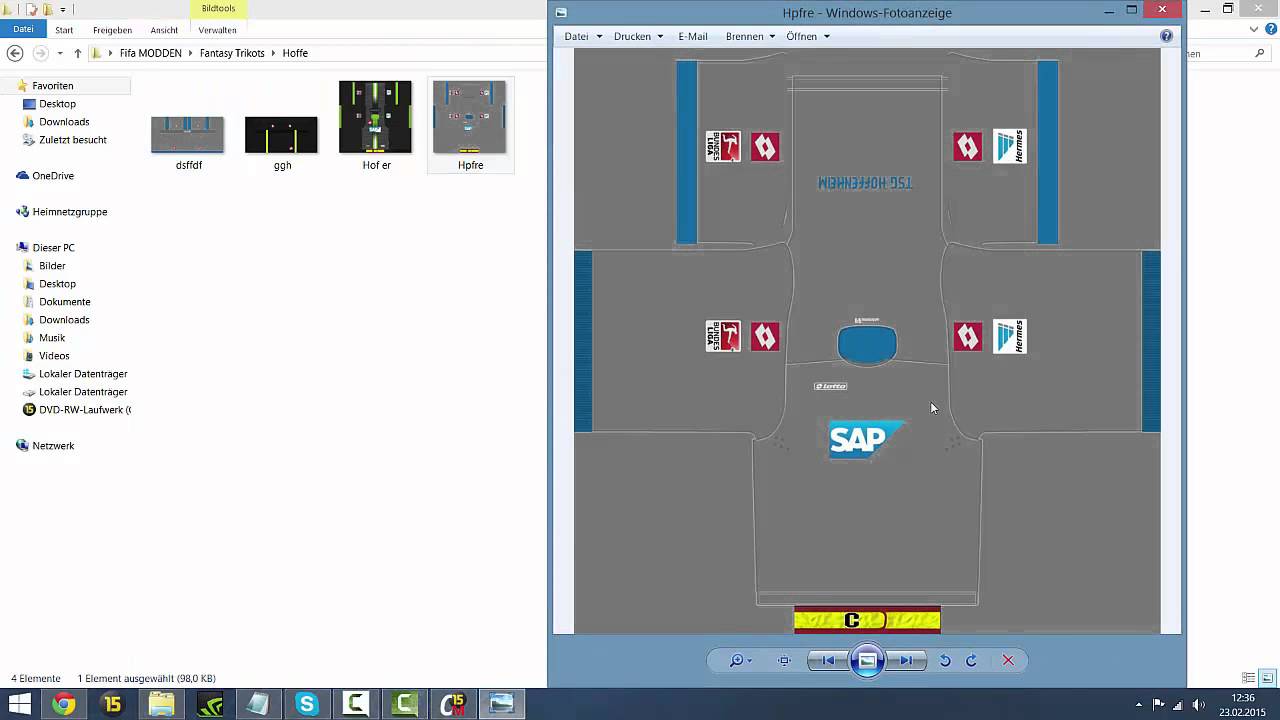Screen dimensions: 1280x720
Task: Open the Musik folder
Action: tap(51, 338)
